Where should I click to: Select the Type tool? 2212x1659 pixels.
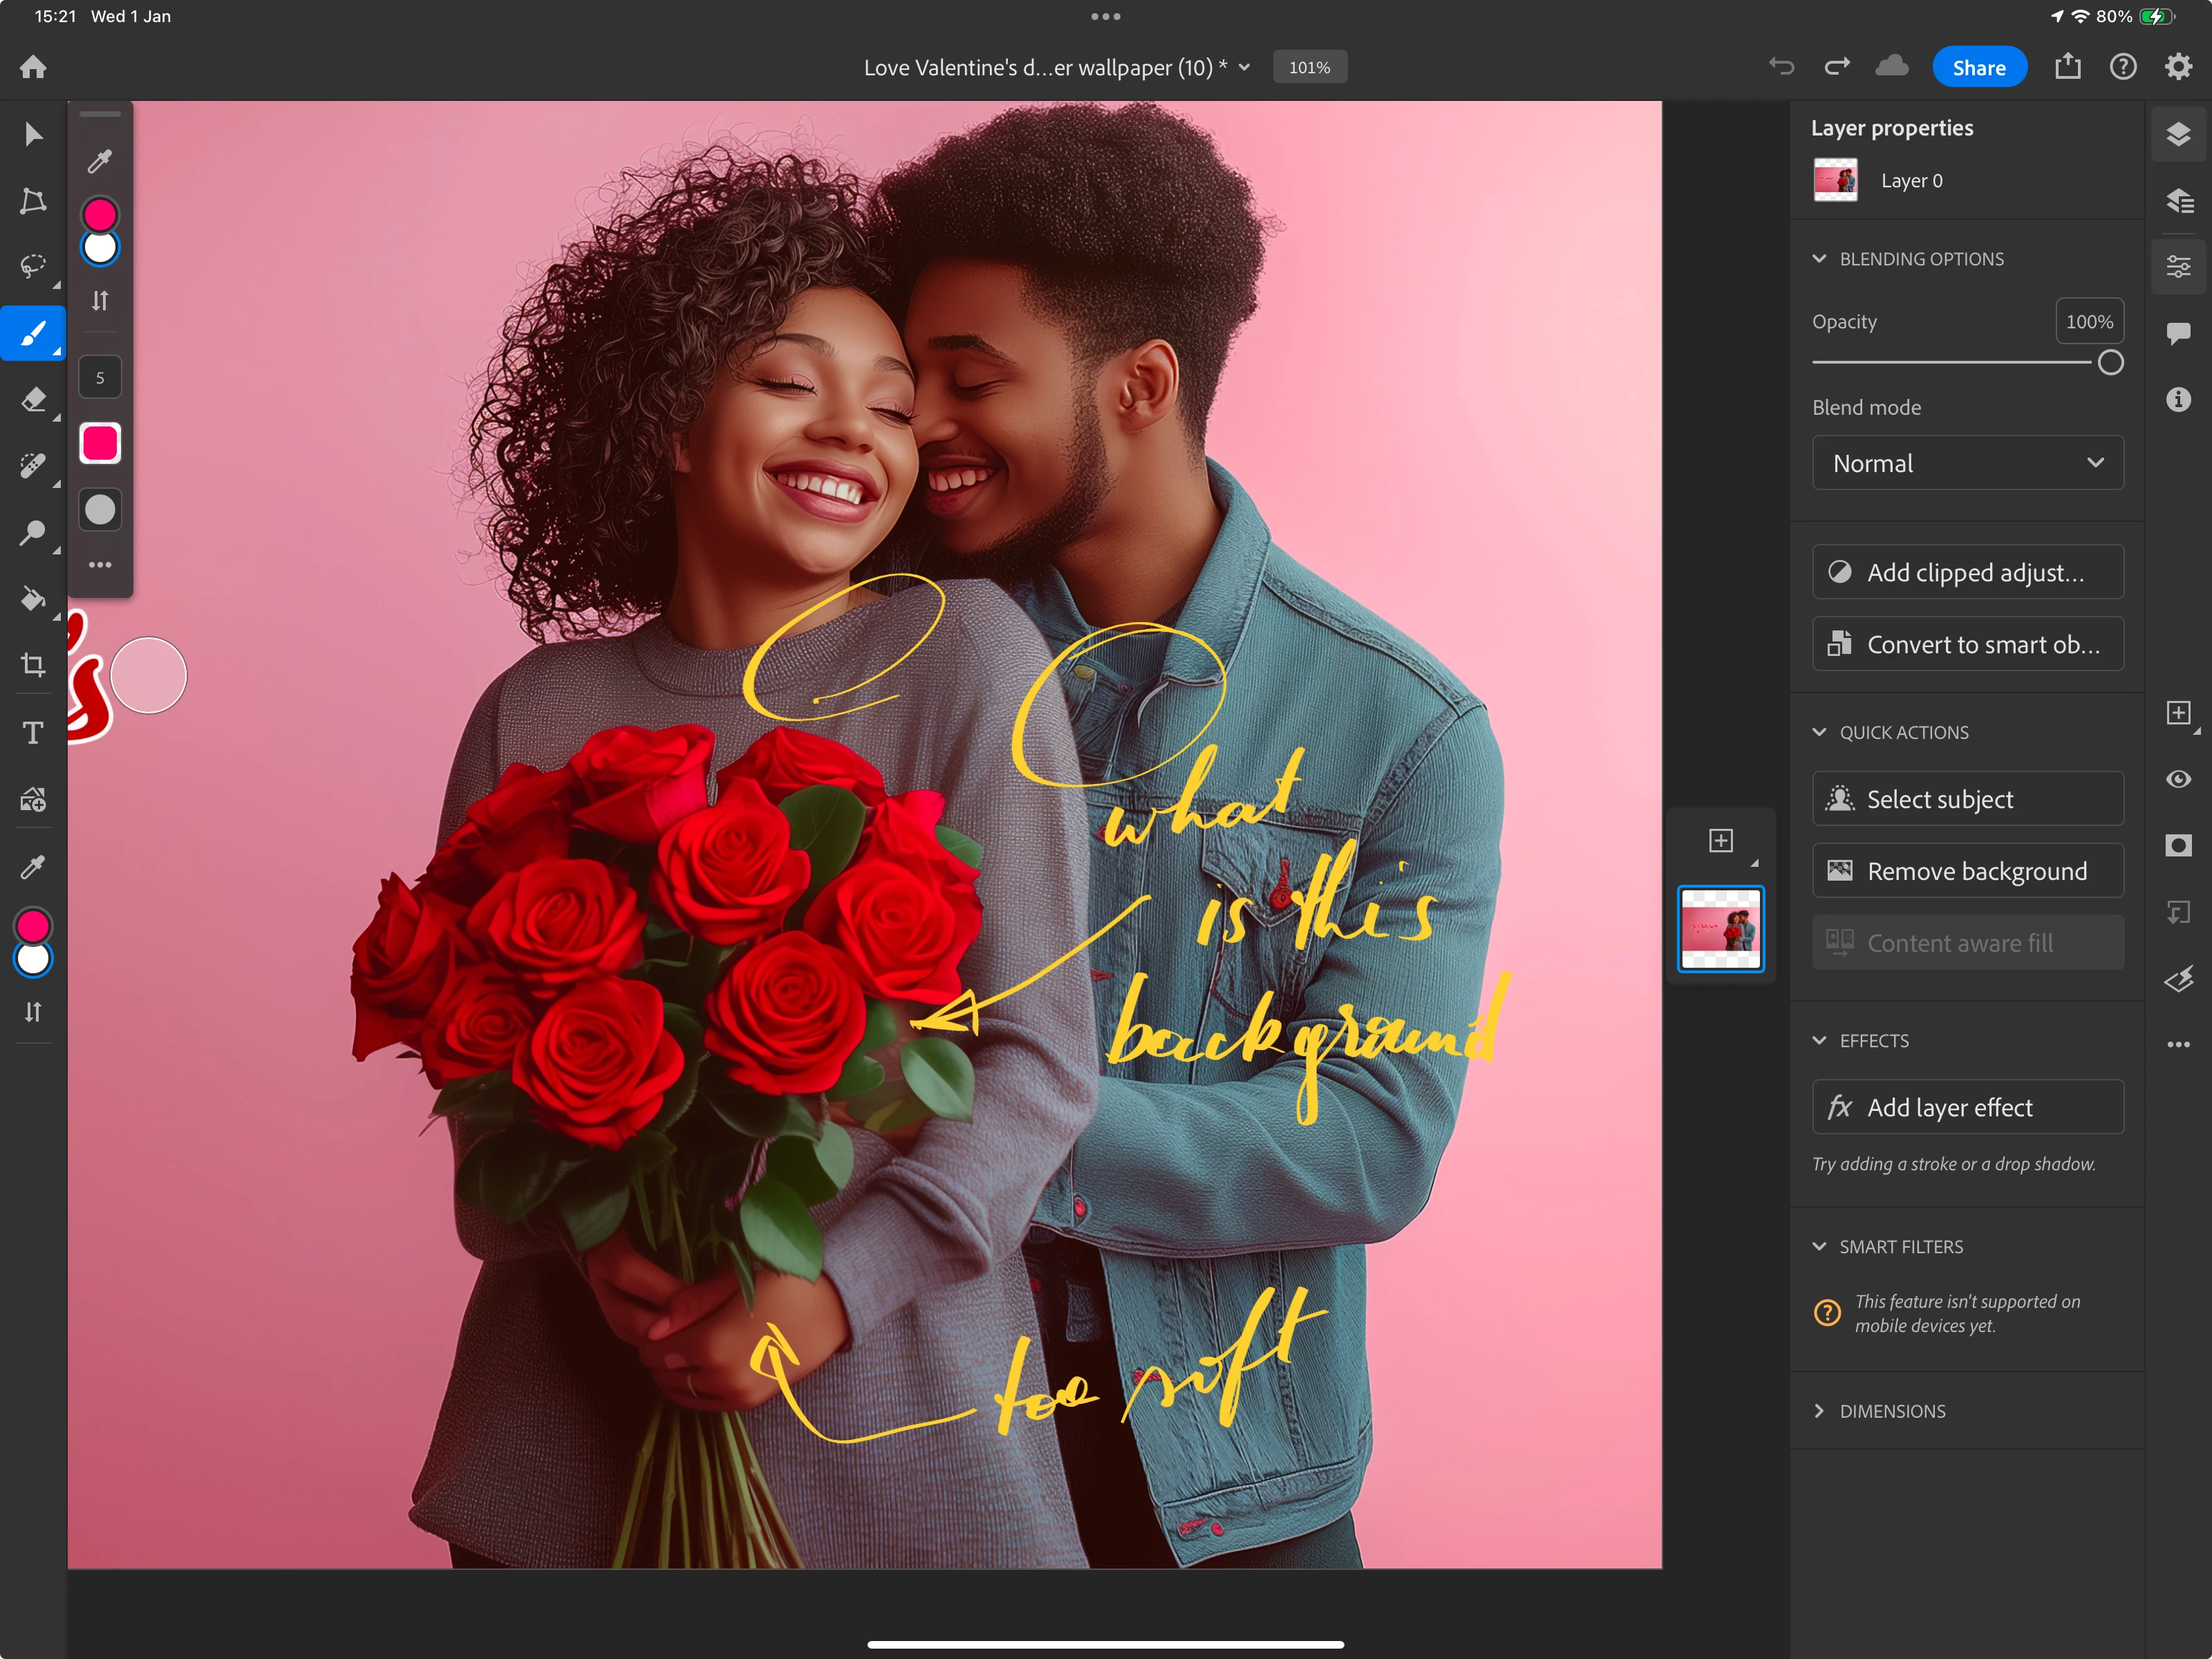tap(33, 733)
